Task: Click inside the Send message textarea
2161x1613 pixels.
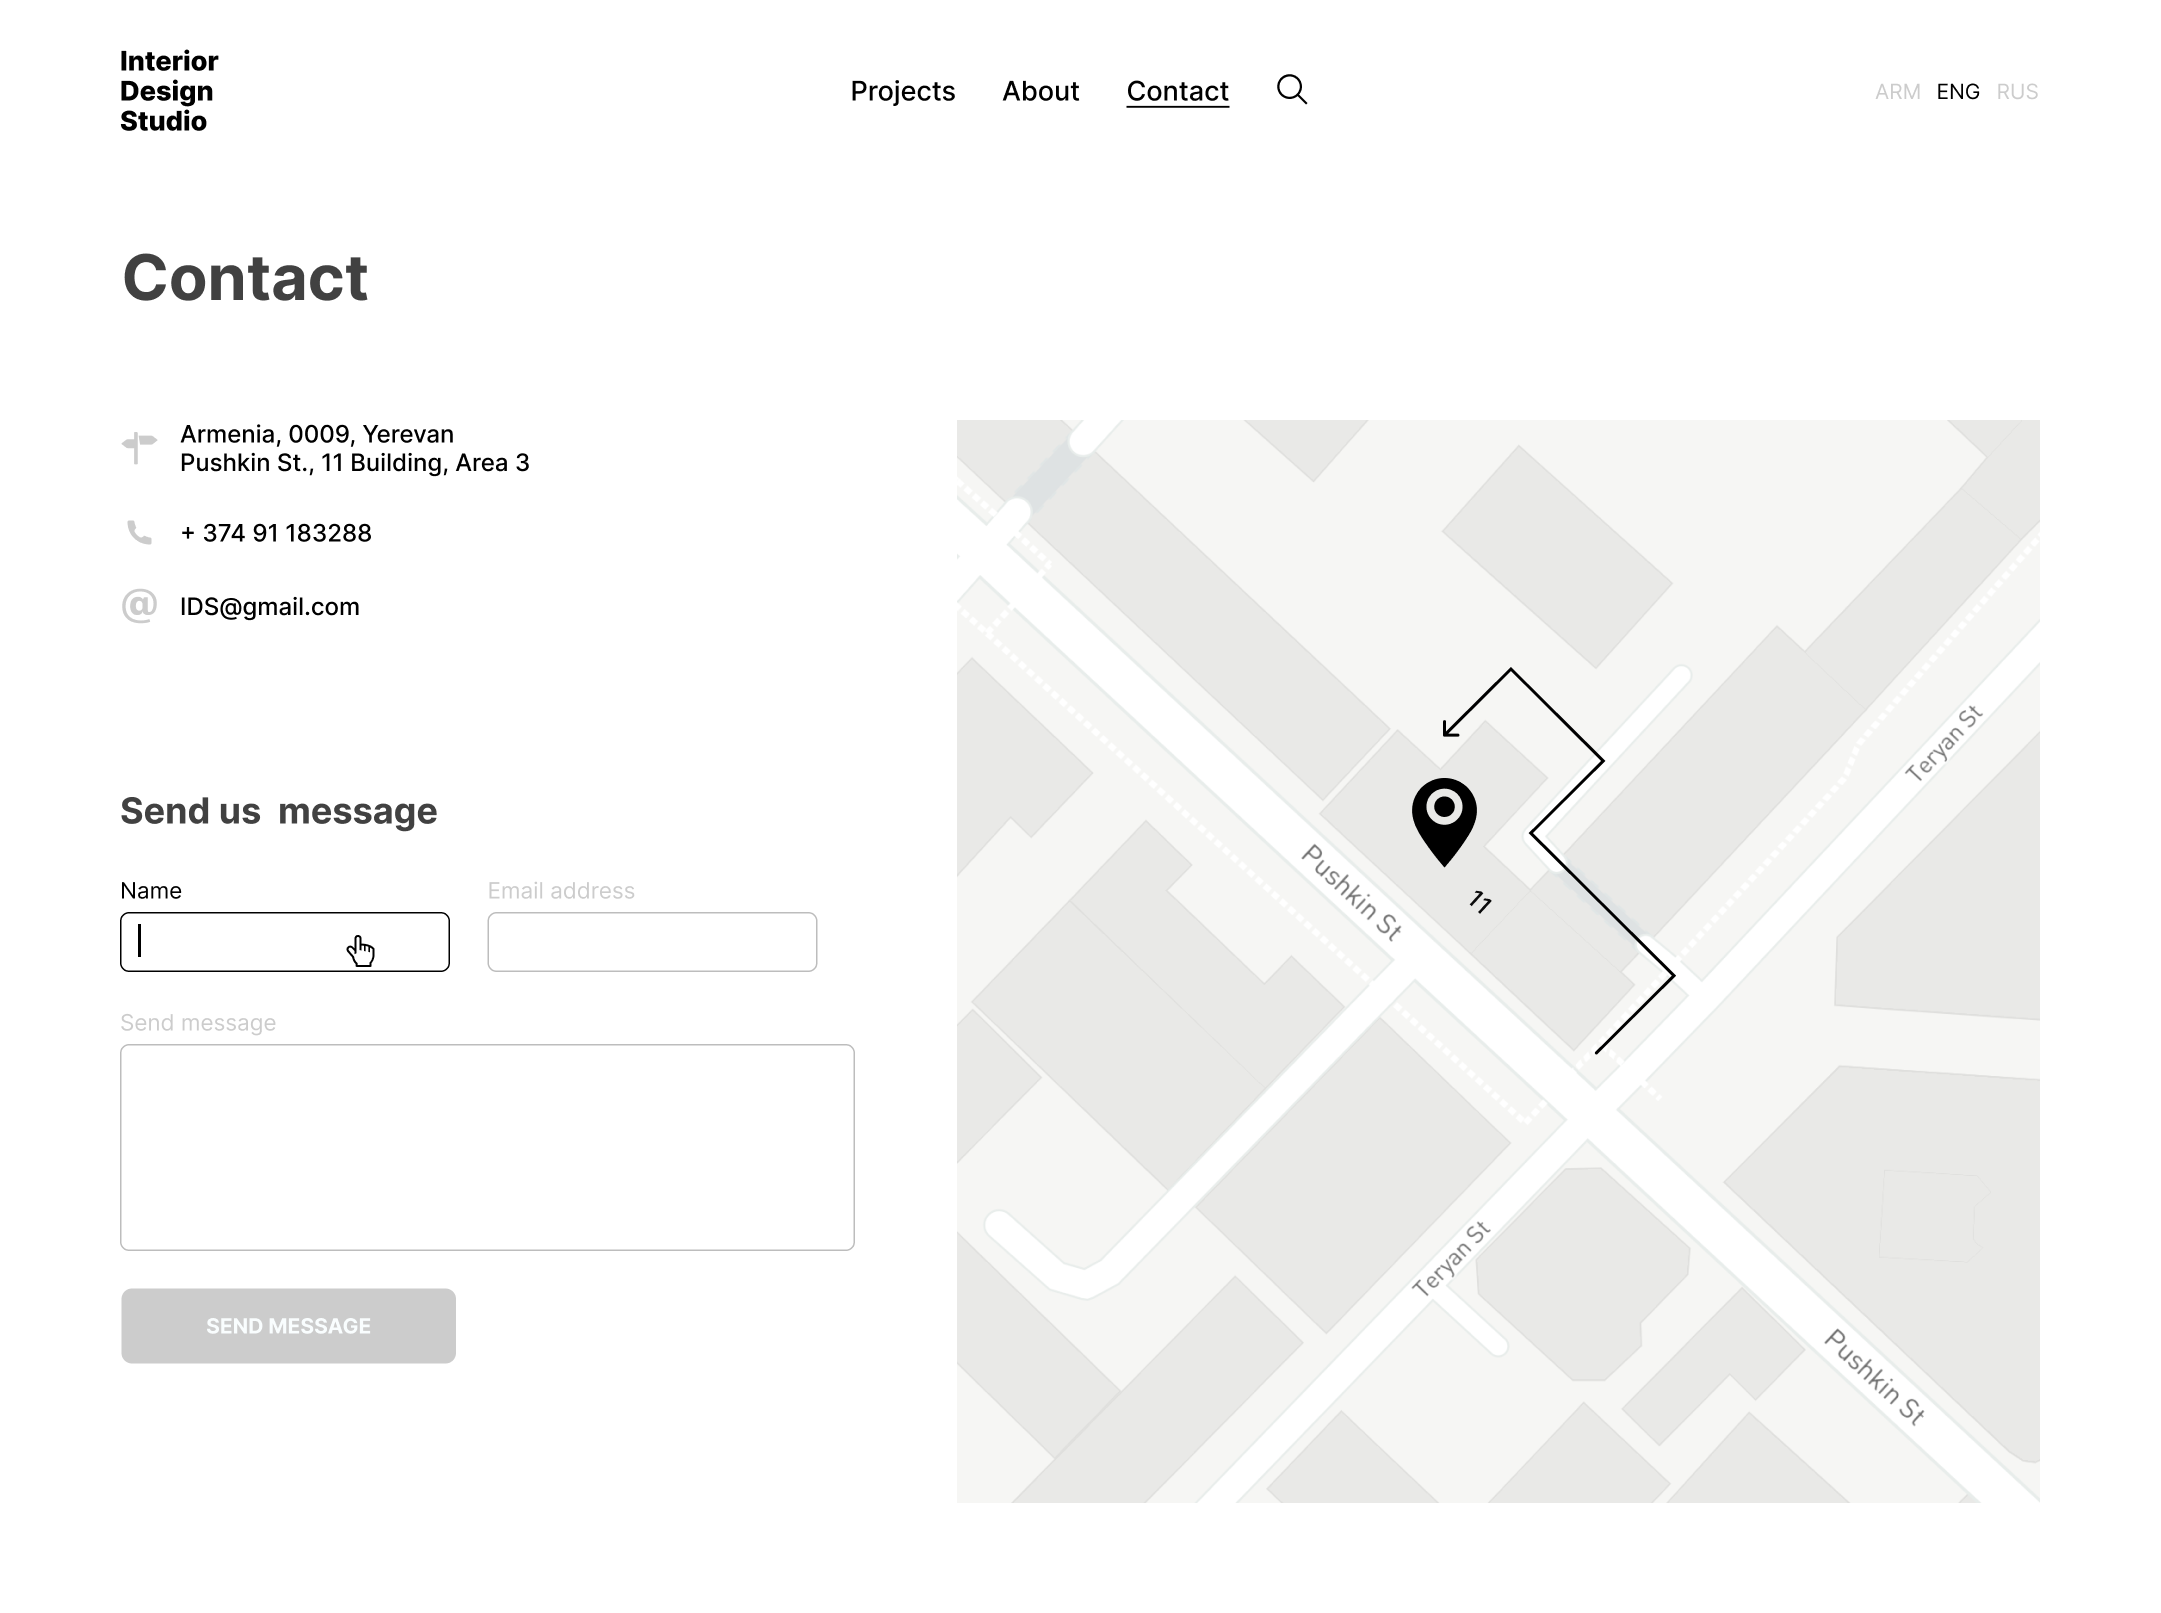Action: tap(487, 1148)
